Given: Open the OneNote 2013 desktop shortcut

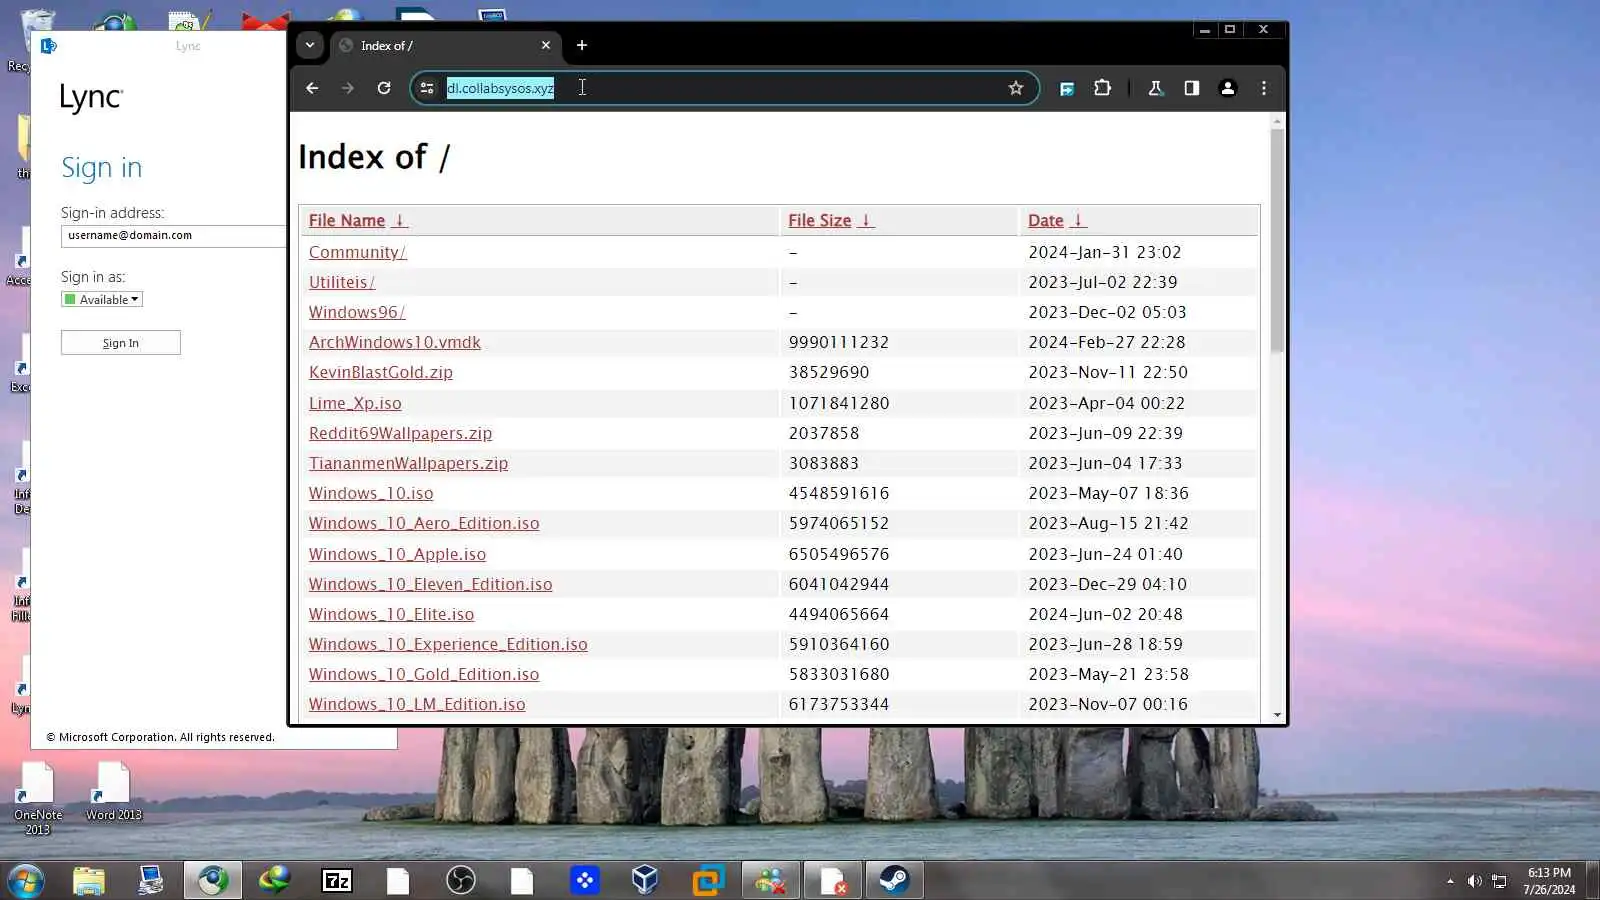Looking at the screenshot, I should point(38,798).
